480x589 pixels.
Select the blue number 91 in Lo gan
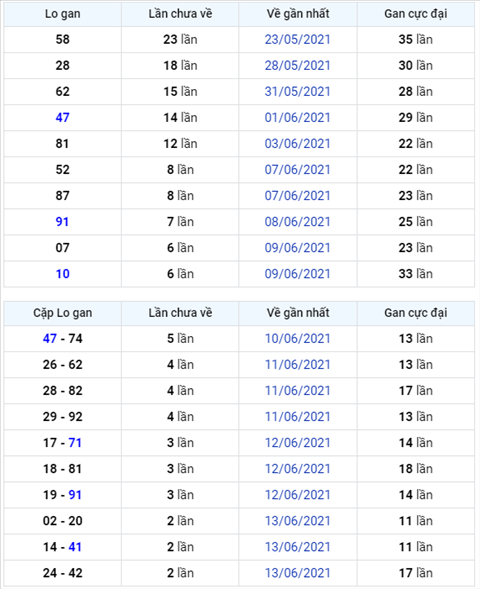(62, 222)
